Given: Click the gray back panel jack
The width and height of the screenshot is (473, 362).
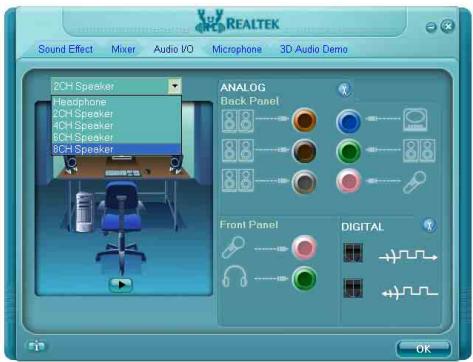Looking at the screenshot, I should pyautogui.click(x=304, y=182).
